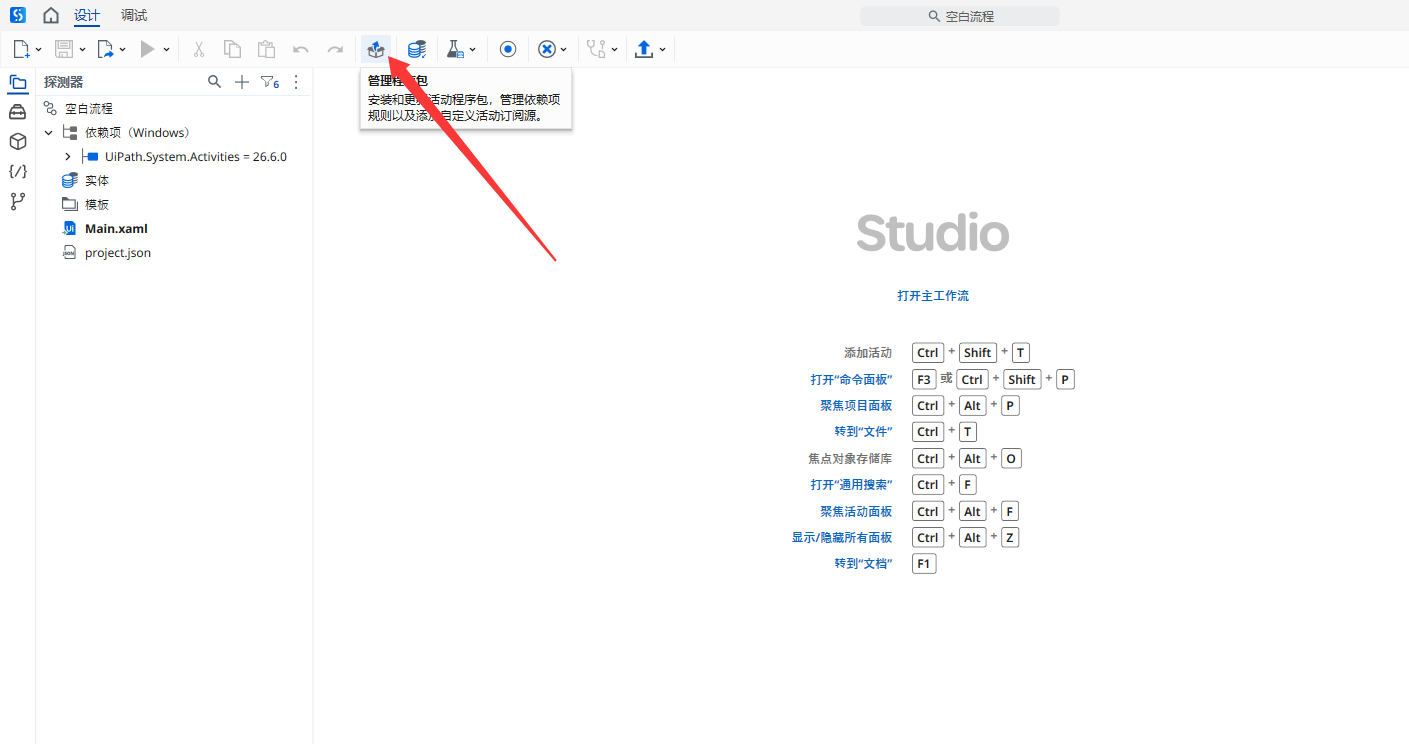Click the New file toolbar icon
Screen dimensions: 1409x744
tap(22, 49)
